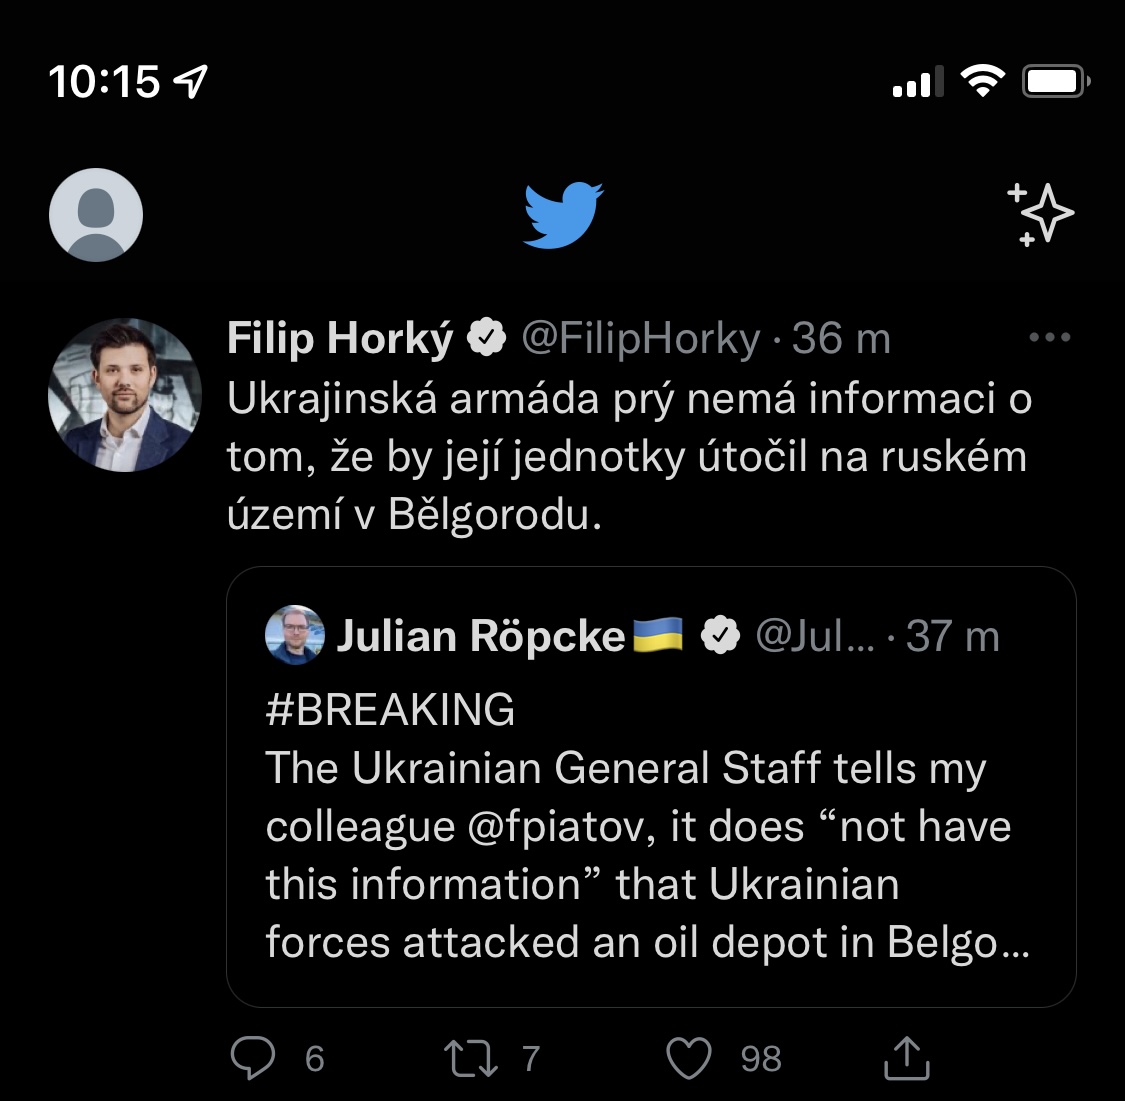Switch timeline view with sparkle icon

[x=1039, y=214]
